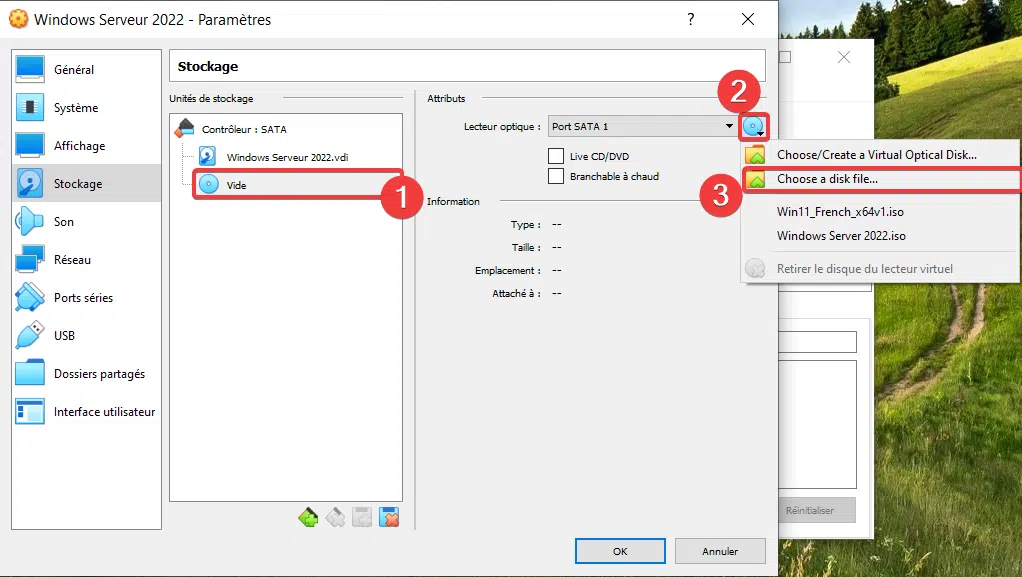Click the remove controller icon
1022x577 pixels.
(x=335, y=518)
